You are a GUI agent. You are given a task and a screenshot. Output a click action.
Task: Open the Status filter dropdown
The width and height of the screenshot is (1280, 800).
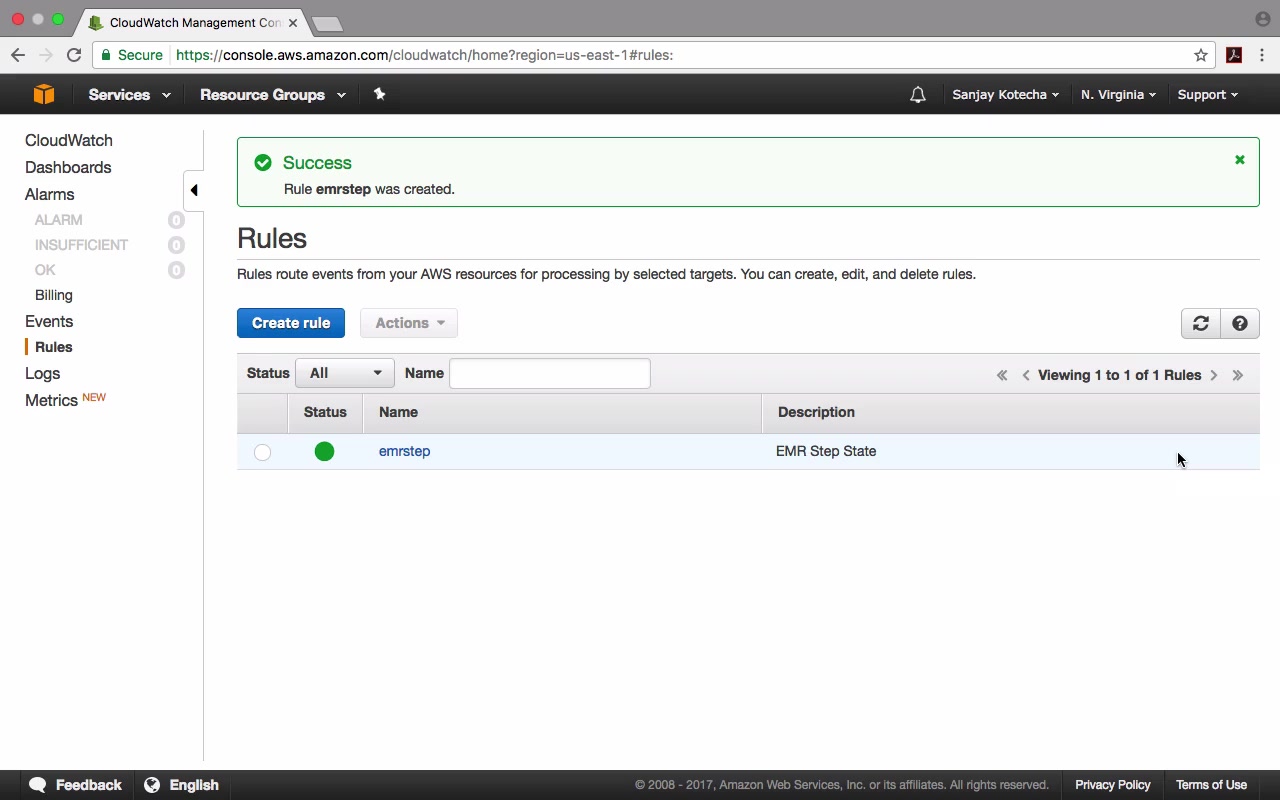coord(345,373)
